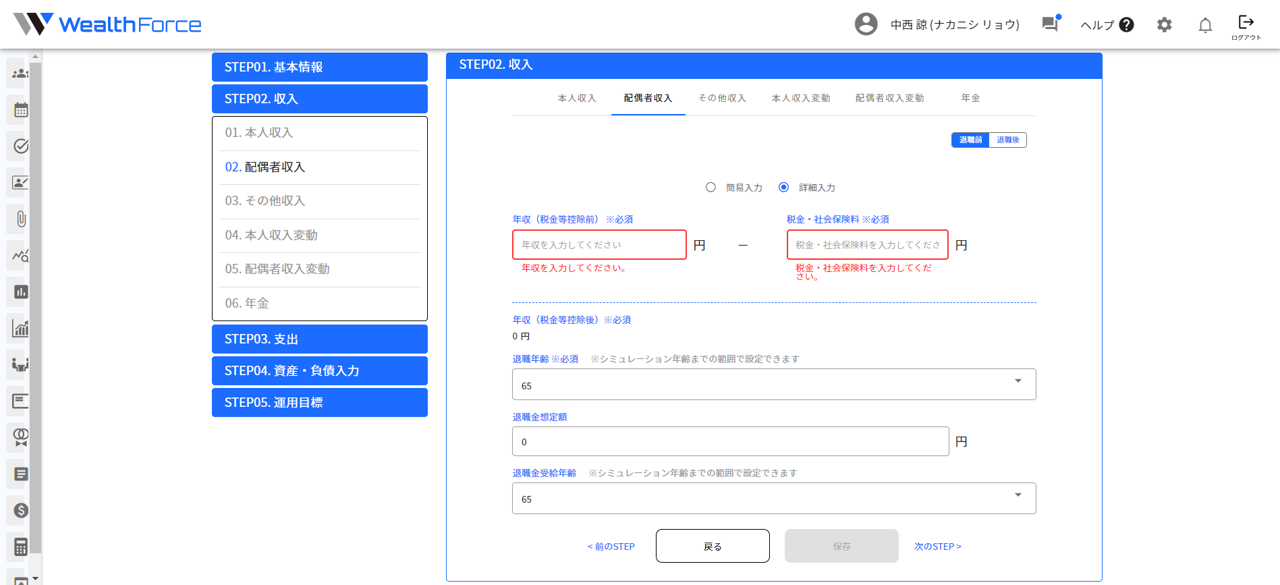Focus the 税金・社会保険料 input field
The image size is (1280, 585).
(x=868, y=245)
